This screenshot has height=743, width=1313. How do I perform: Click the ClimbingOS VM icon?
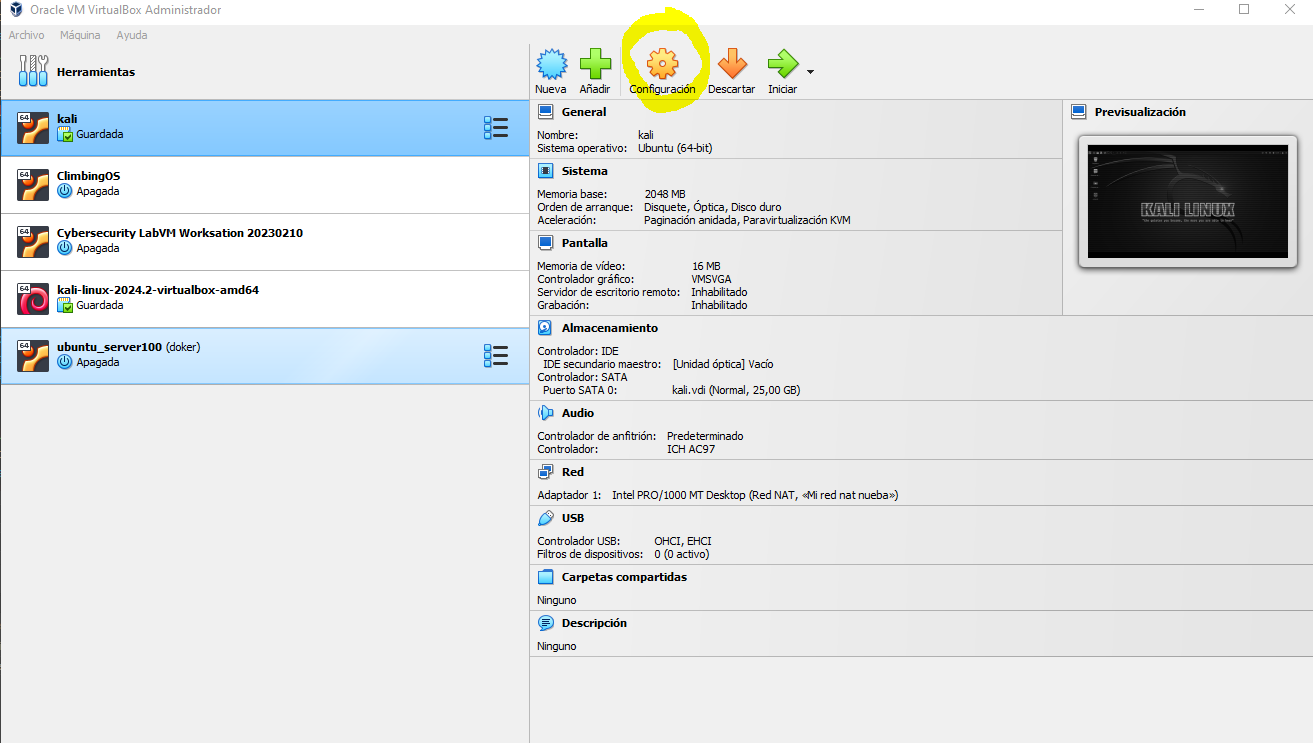(x=33, y=184)
